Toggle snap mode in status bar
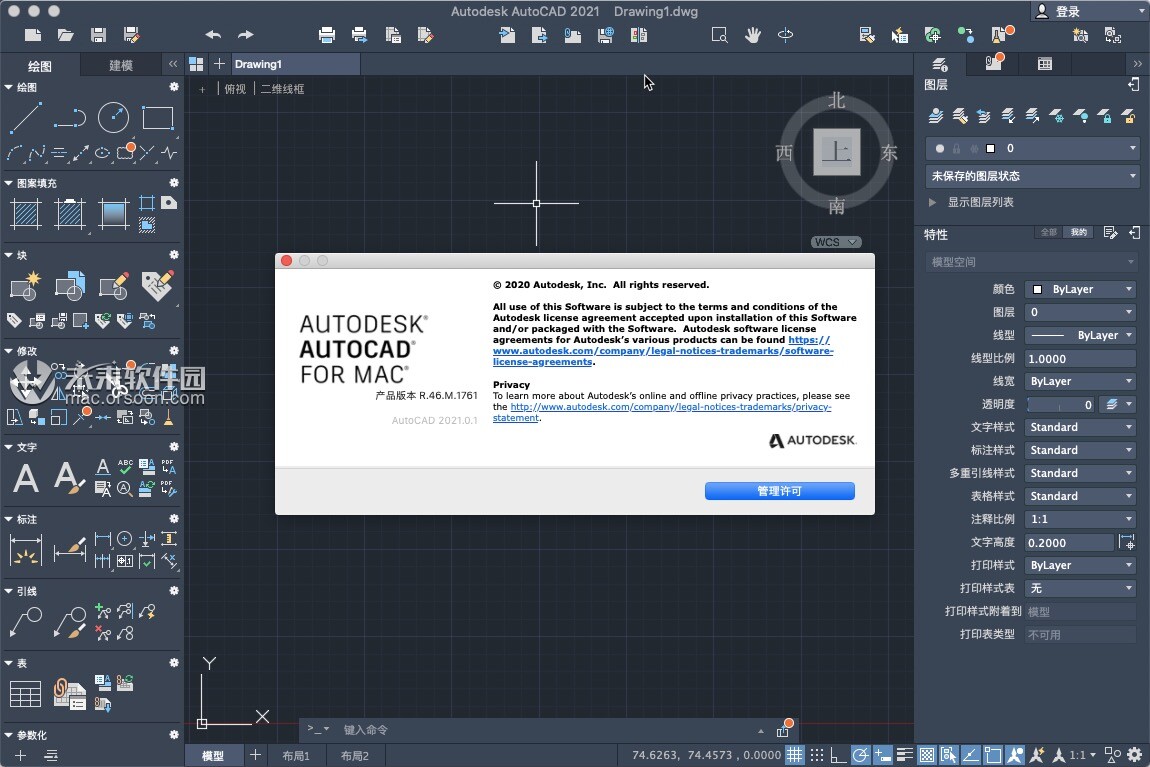1150x767 pixels. (x=816, y=755)
